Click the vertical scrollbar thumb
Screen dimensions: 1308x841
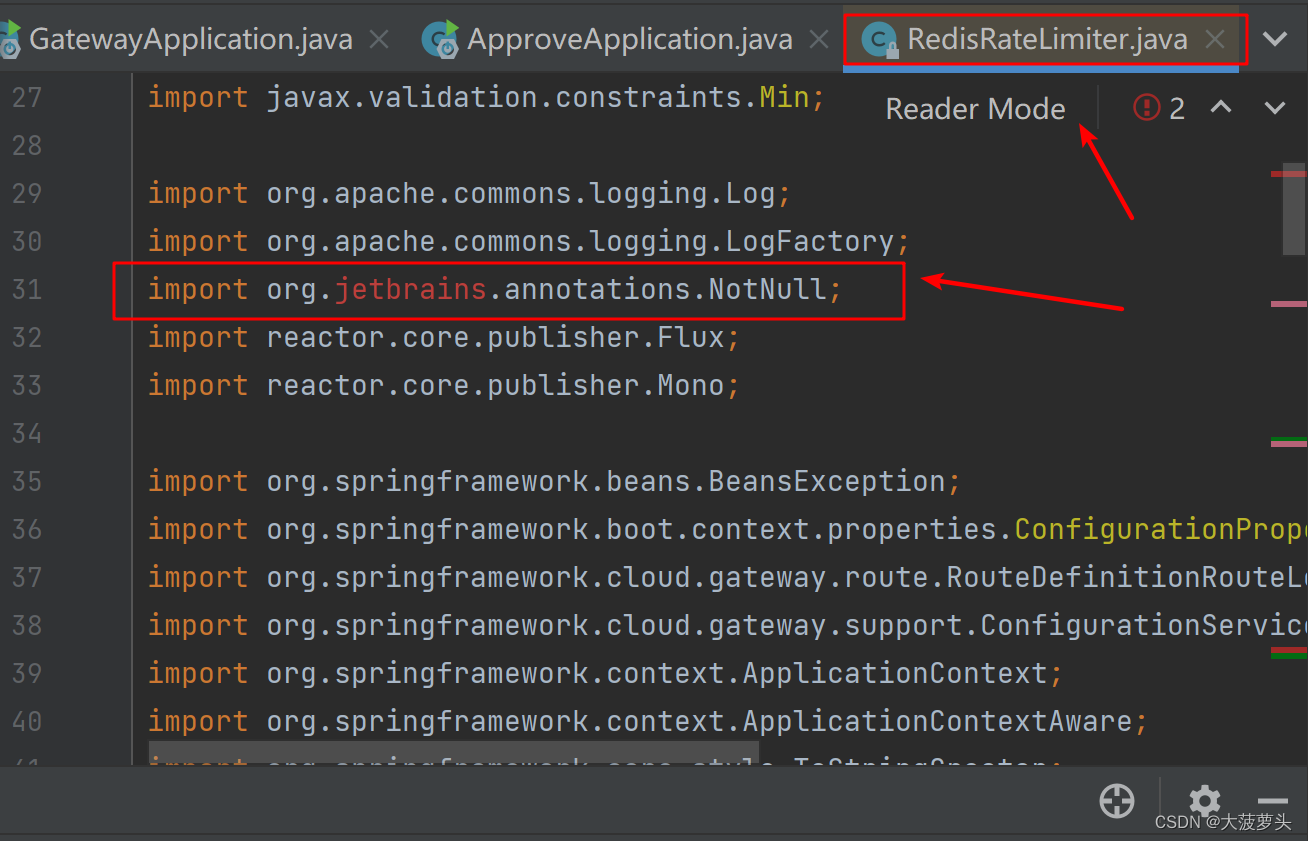[1294, 209]
